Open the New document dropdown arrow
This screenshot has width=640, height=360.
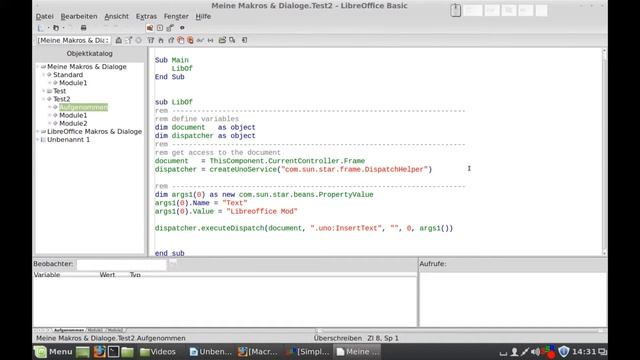[48, 28]
